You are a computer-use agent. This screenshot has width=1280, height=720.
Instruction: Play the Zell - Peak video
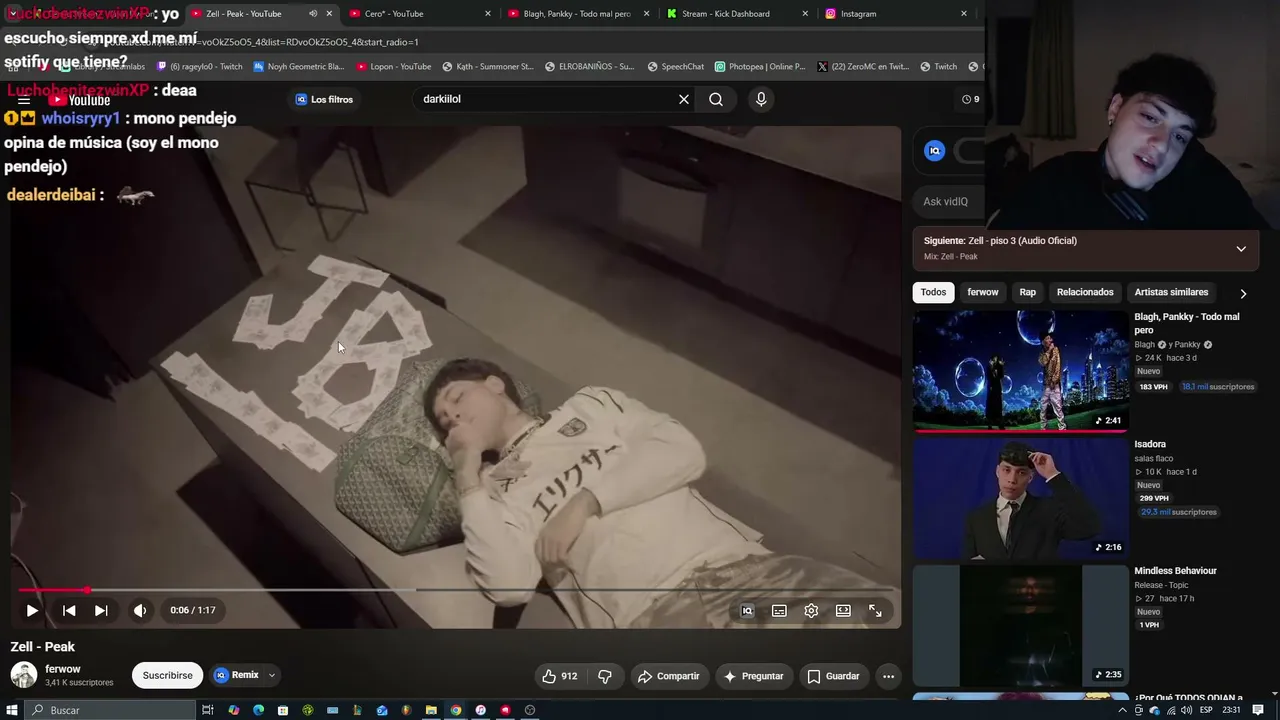(x=32, y=610)
